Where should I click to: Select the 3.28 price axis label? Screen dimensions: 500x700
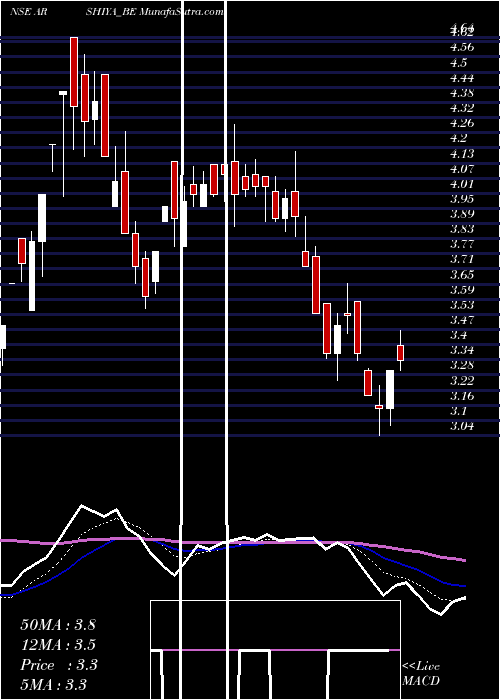(462, 365)
